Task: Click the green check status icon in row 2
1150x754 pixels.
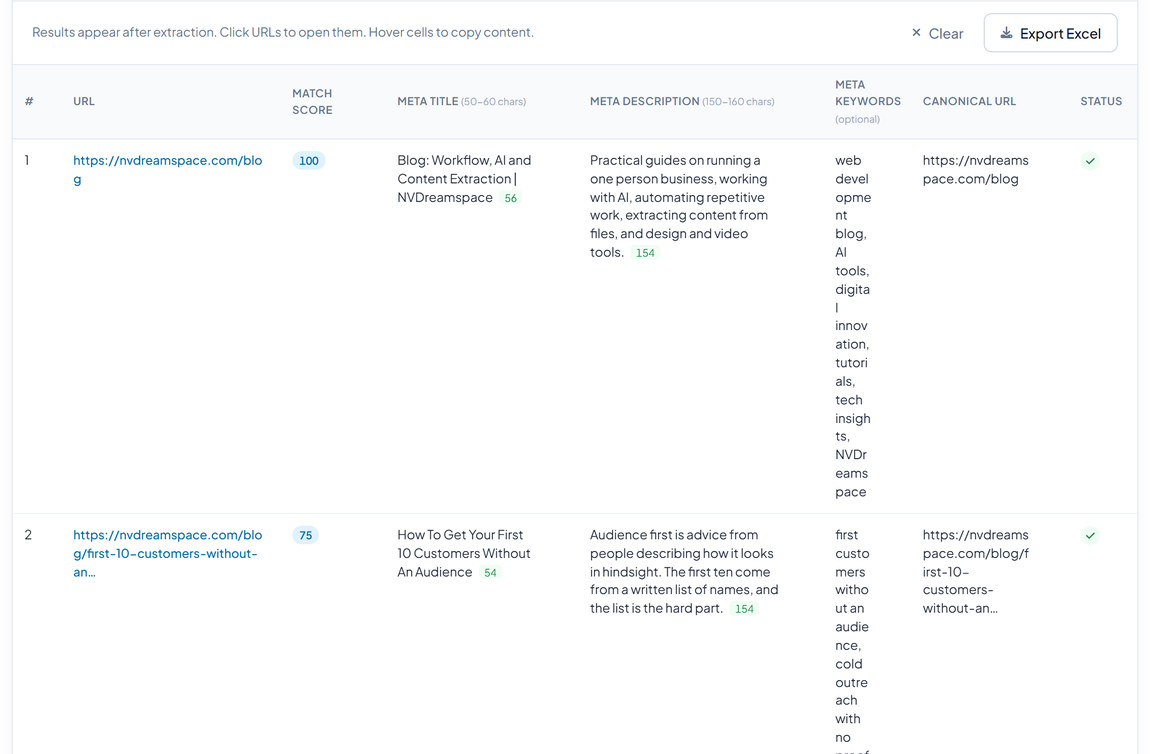Action: pyautogui.click(x=1090, y=535)
